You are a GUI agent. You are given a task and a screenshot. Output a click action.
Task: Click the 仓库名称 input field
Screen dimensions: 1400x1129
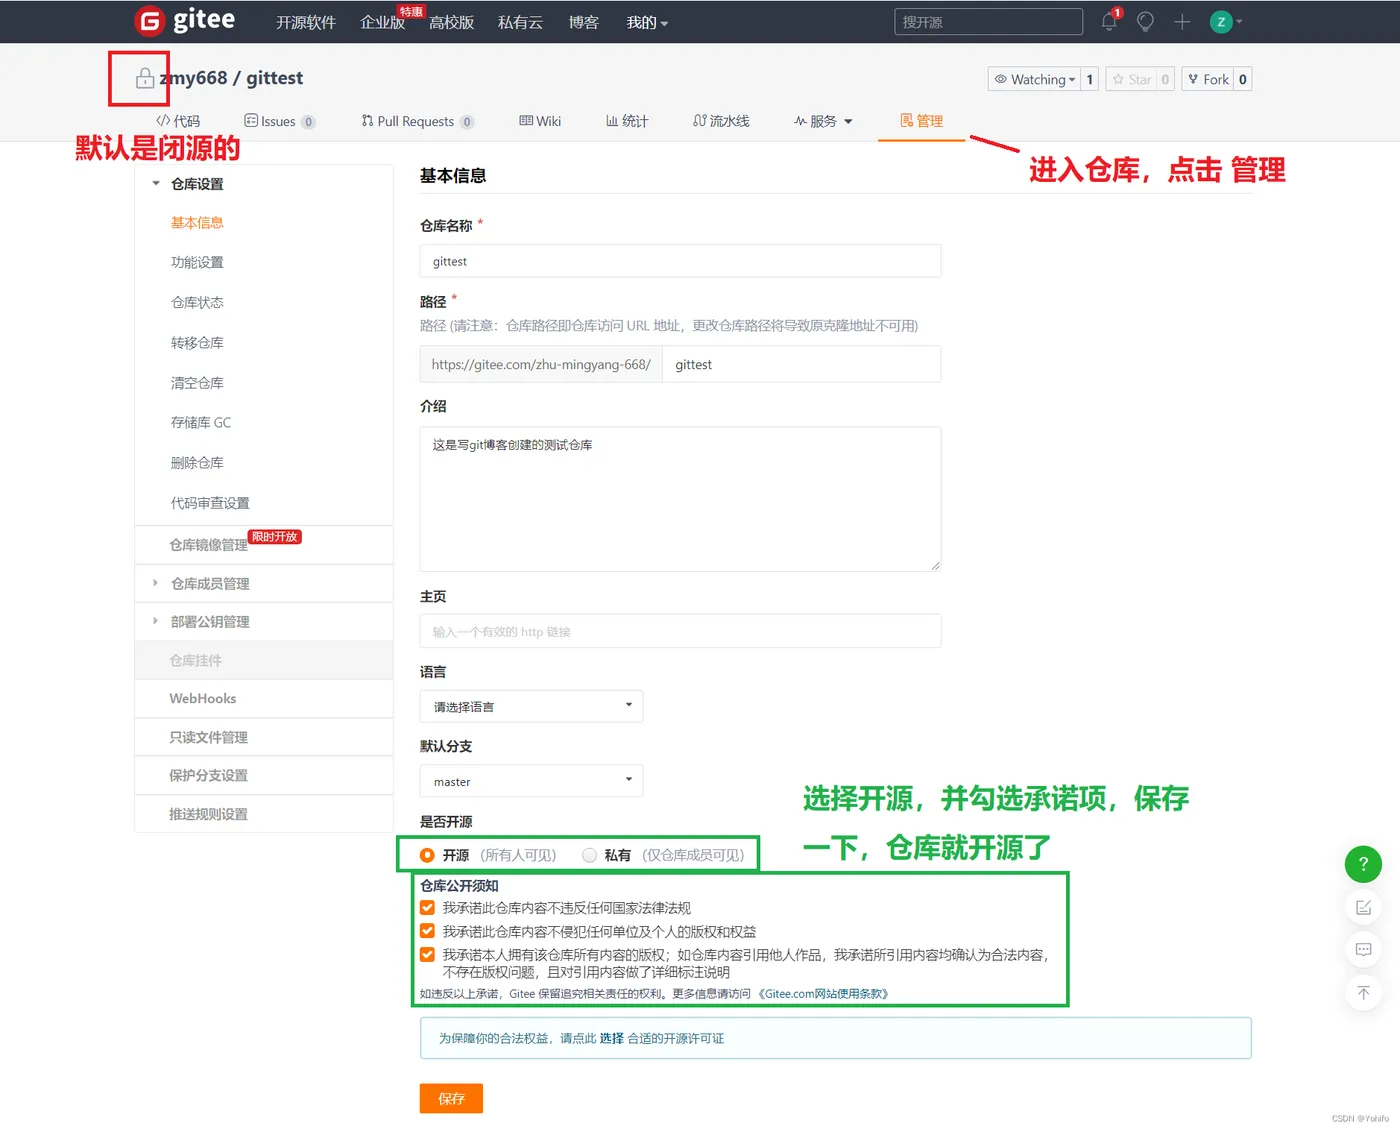pyautogui.click(x=680, y=261)
